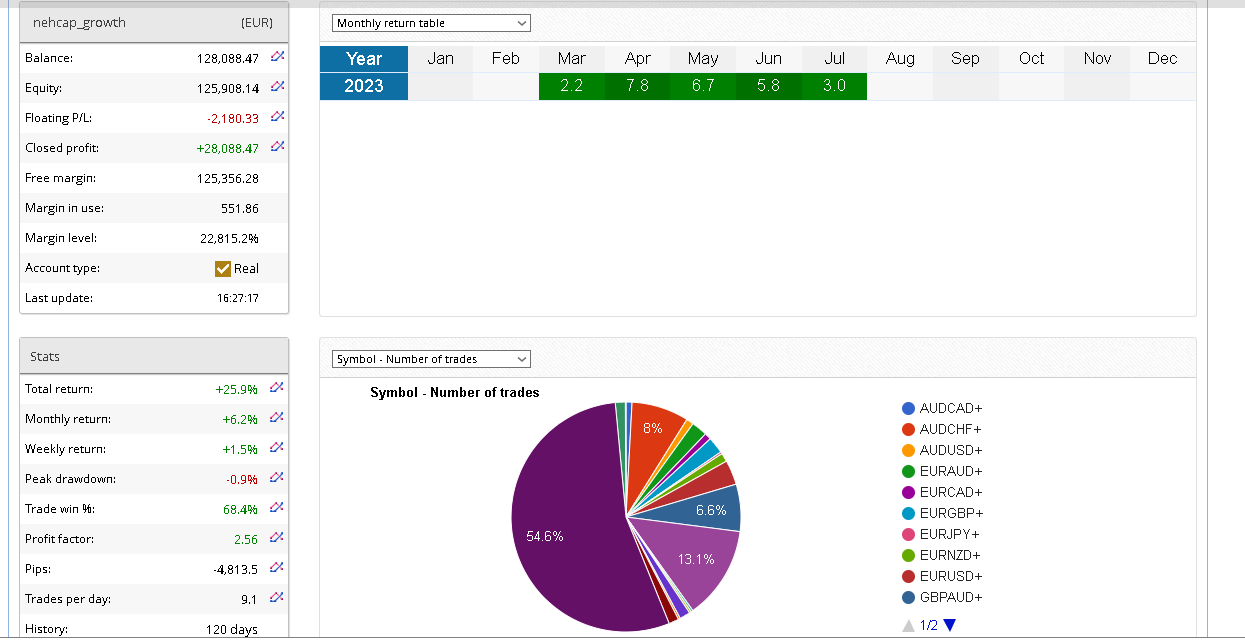Click the chart icon next to Balance

(x=278, y=58)
